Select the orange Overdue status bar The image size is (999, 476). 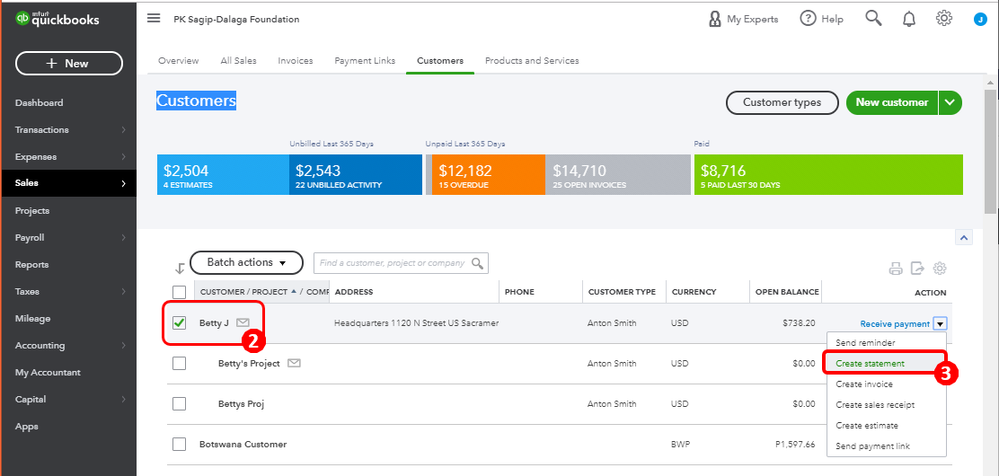(485, 175)
